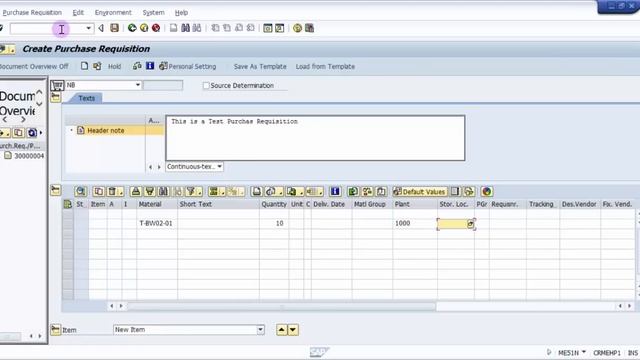Expand the Header note tree node
Viewport: 640px width, 360px height.
click(71, 130)
